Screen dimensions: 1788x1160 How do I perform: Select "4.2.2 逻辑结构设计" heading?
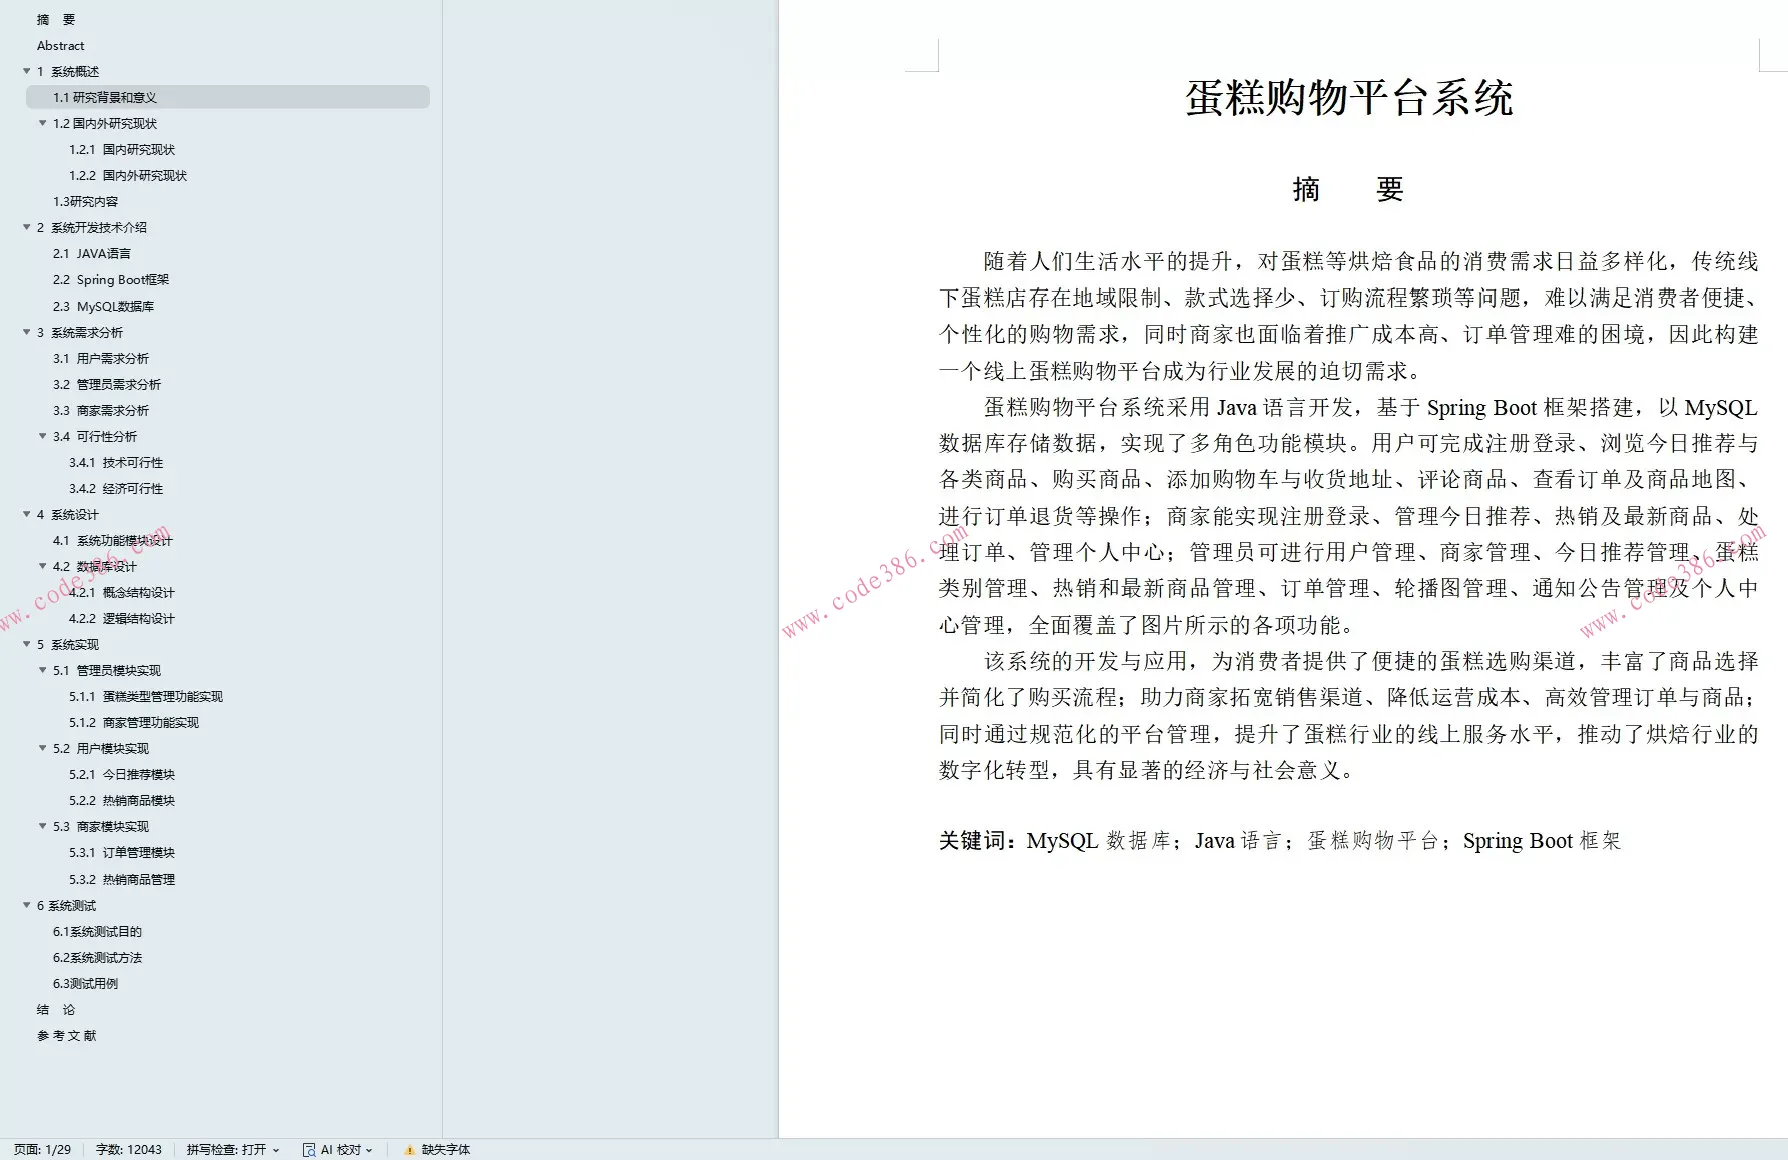tap(124, 618)
